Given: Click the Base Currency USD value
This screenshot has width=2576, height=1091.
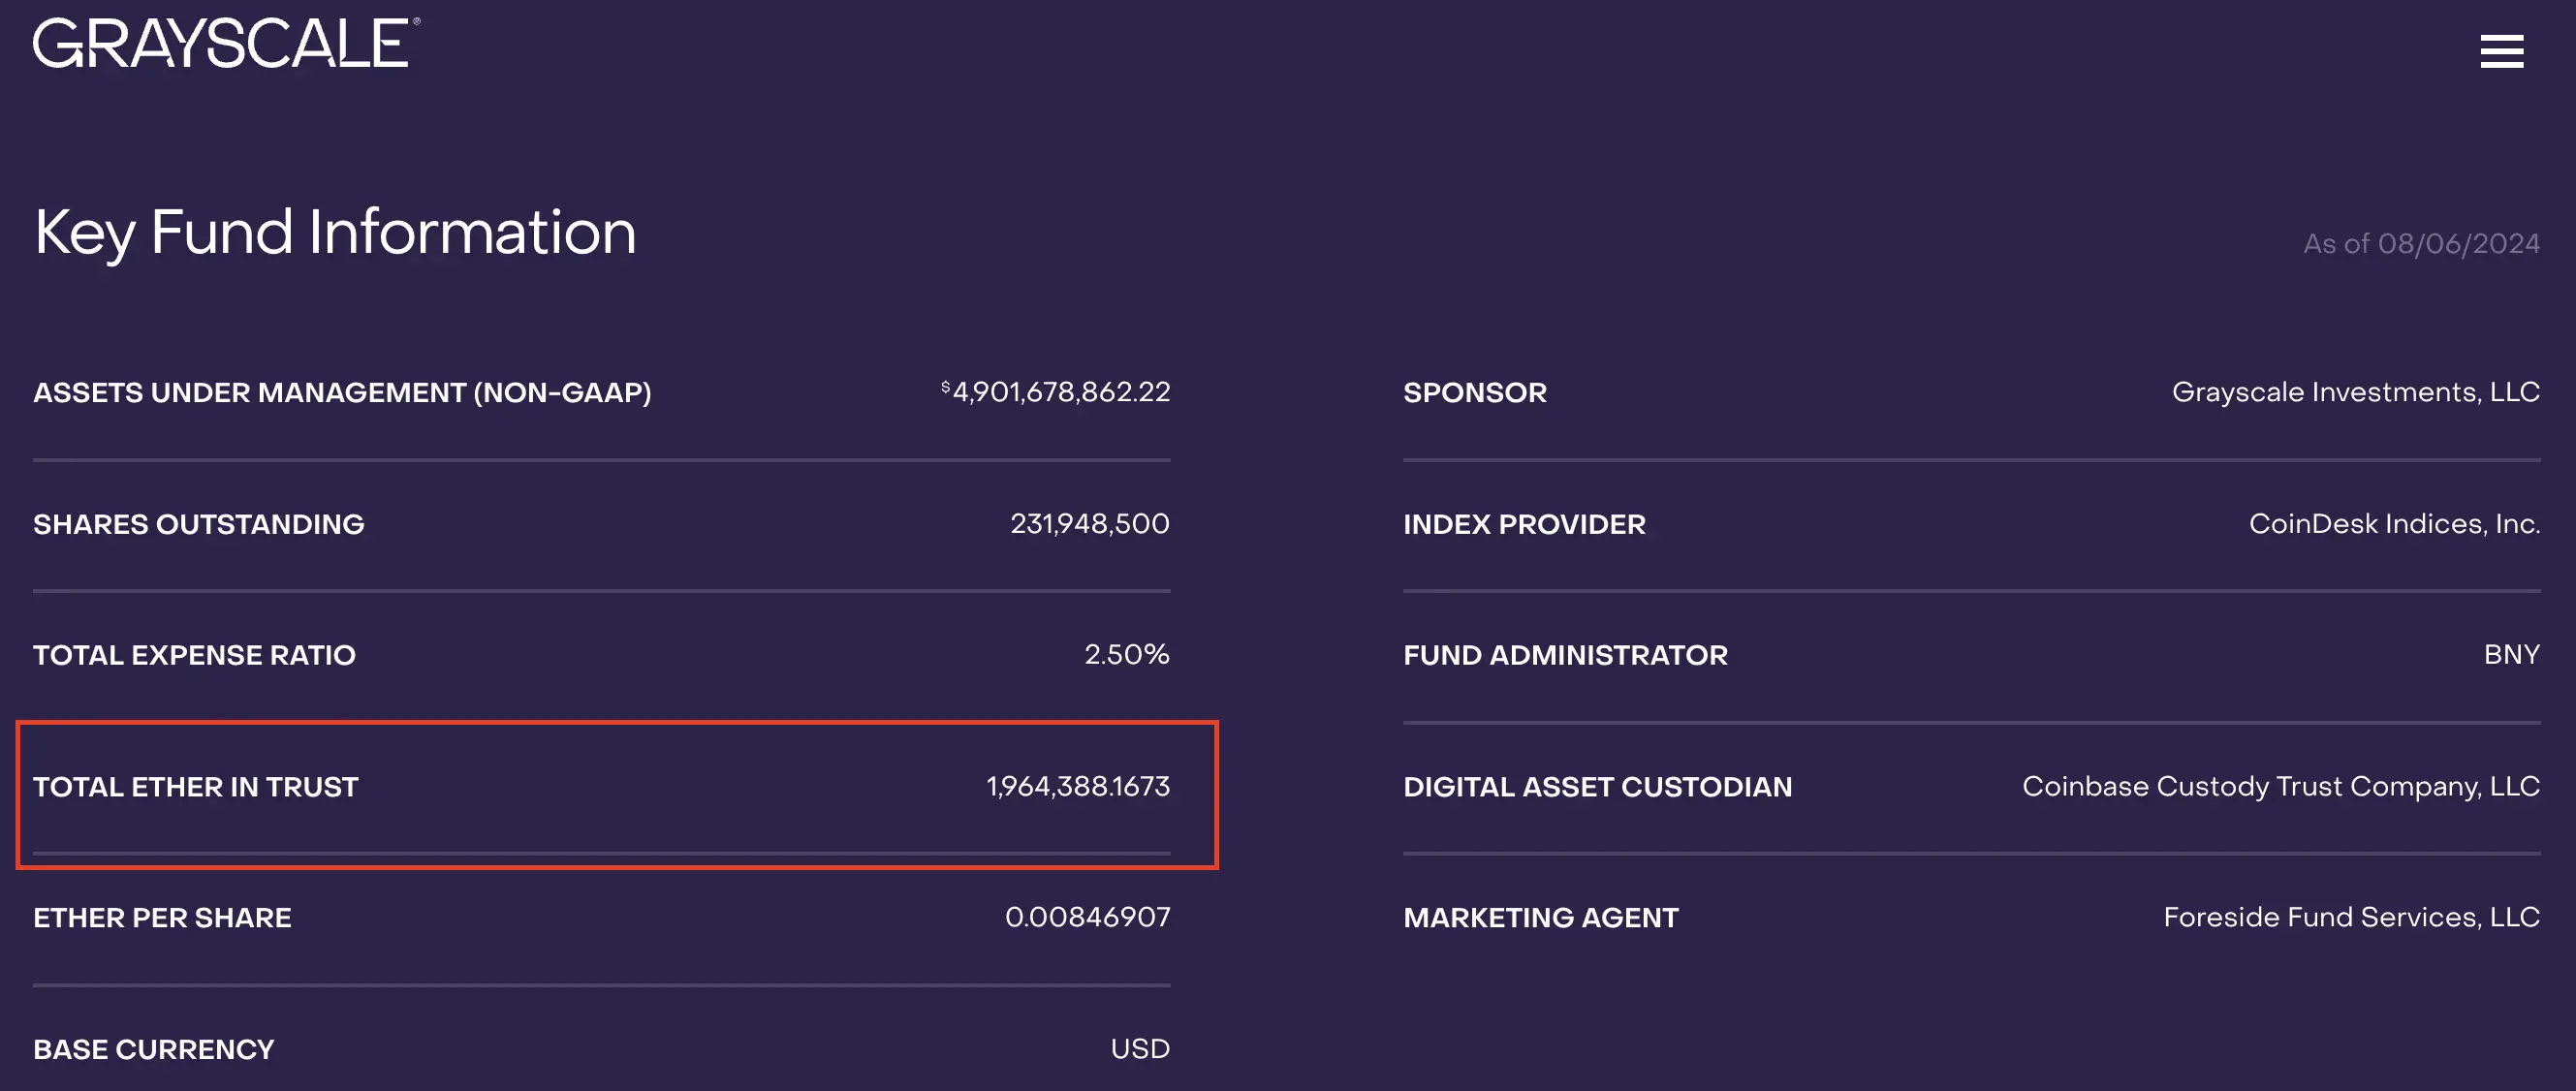Looking at the screenshot, I should [1139, 1048].
